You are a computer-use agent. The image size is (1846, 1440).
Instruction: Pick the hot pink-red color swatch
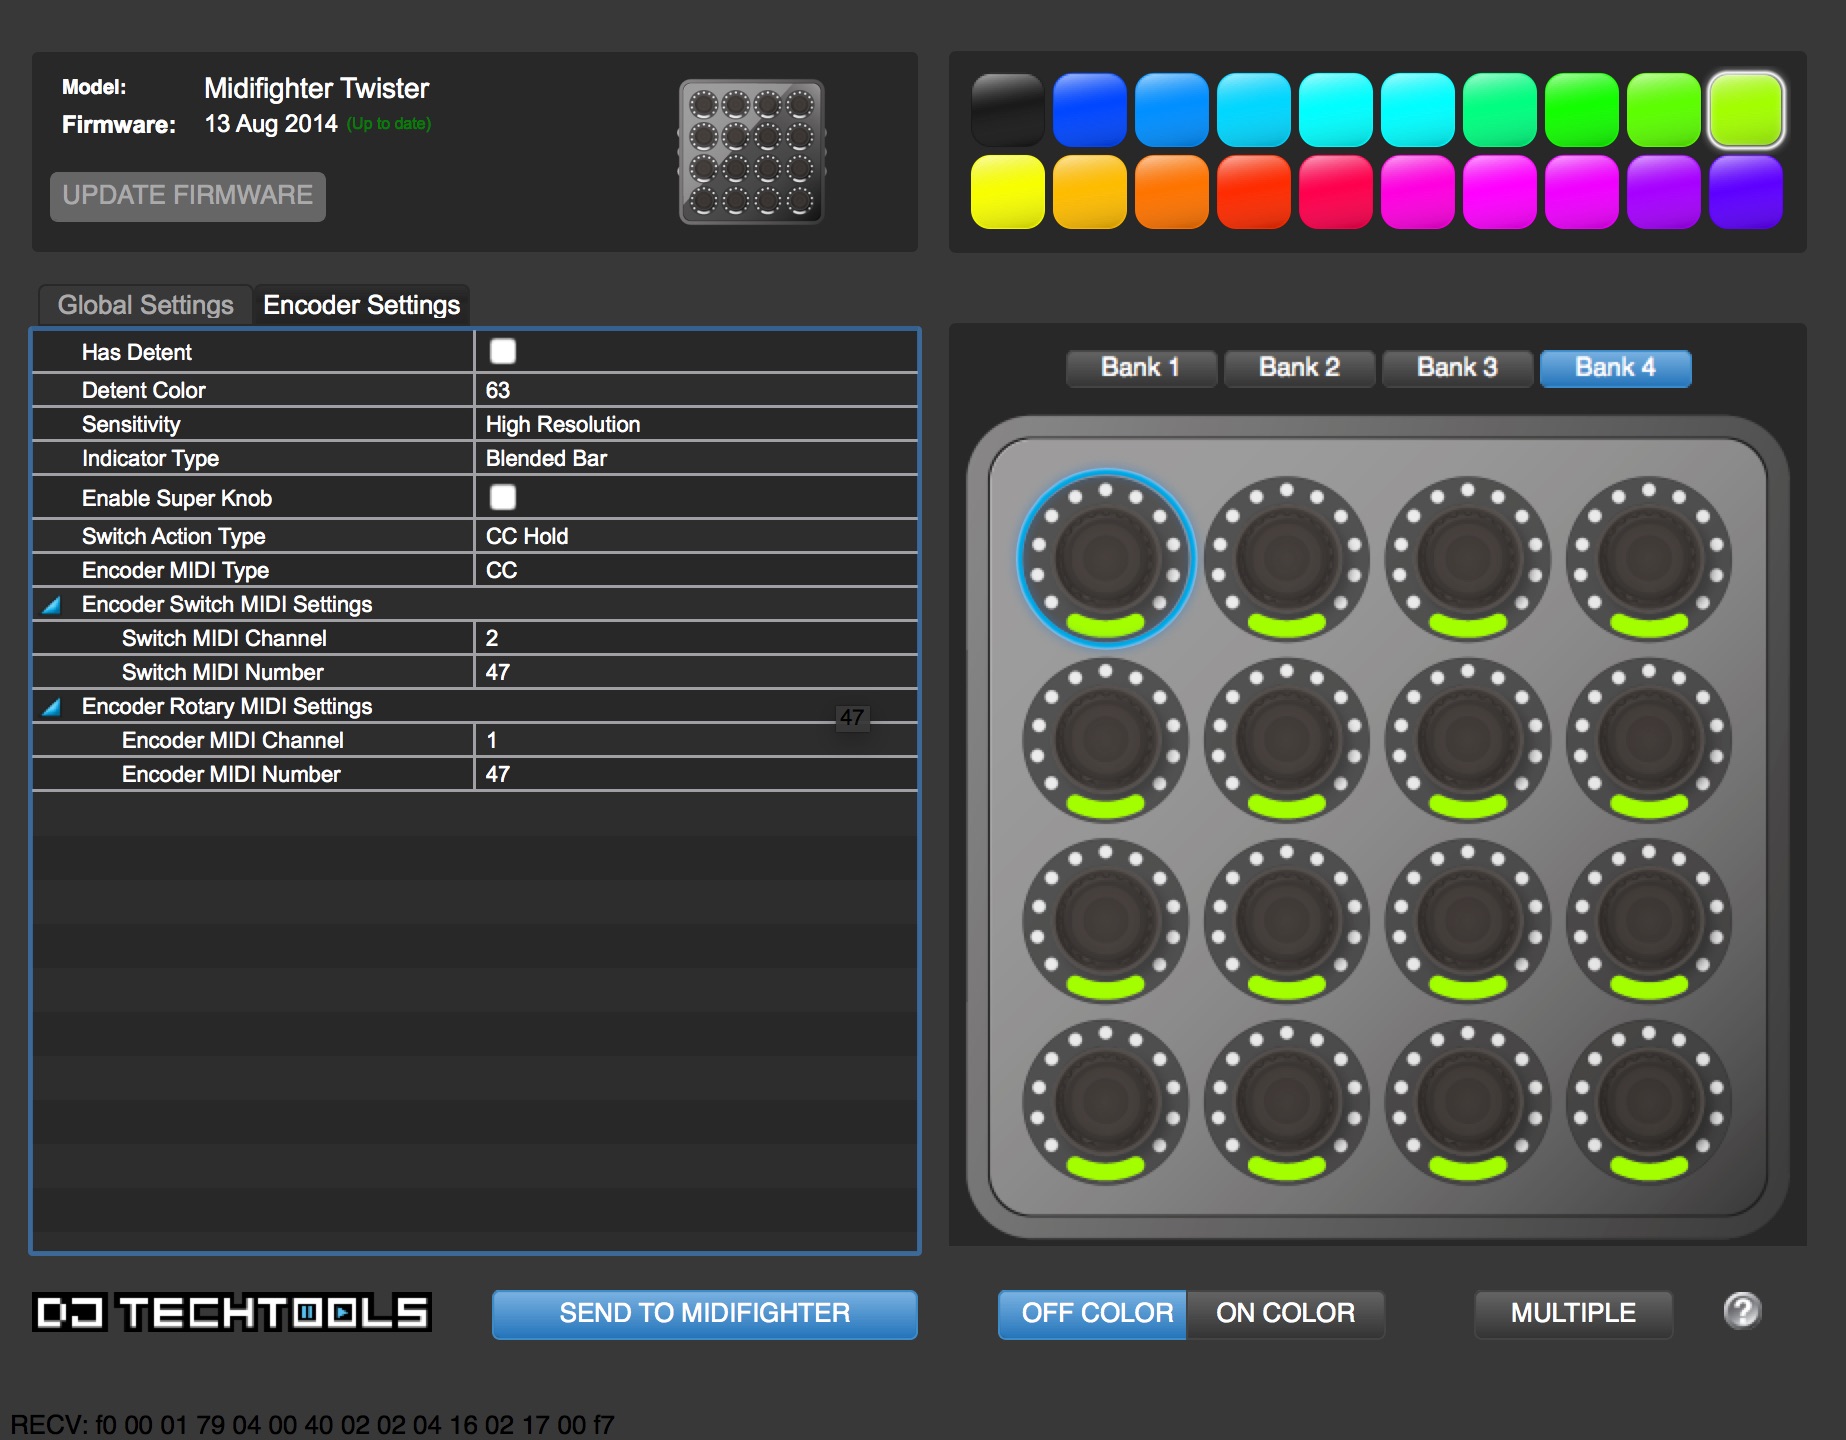1336,192
